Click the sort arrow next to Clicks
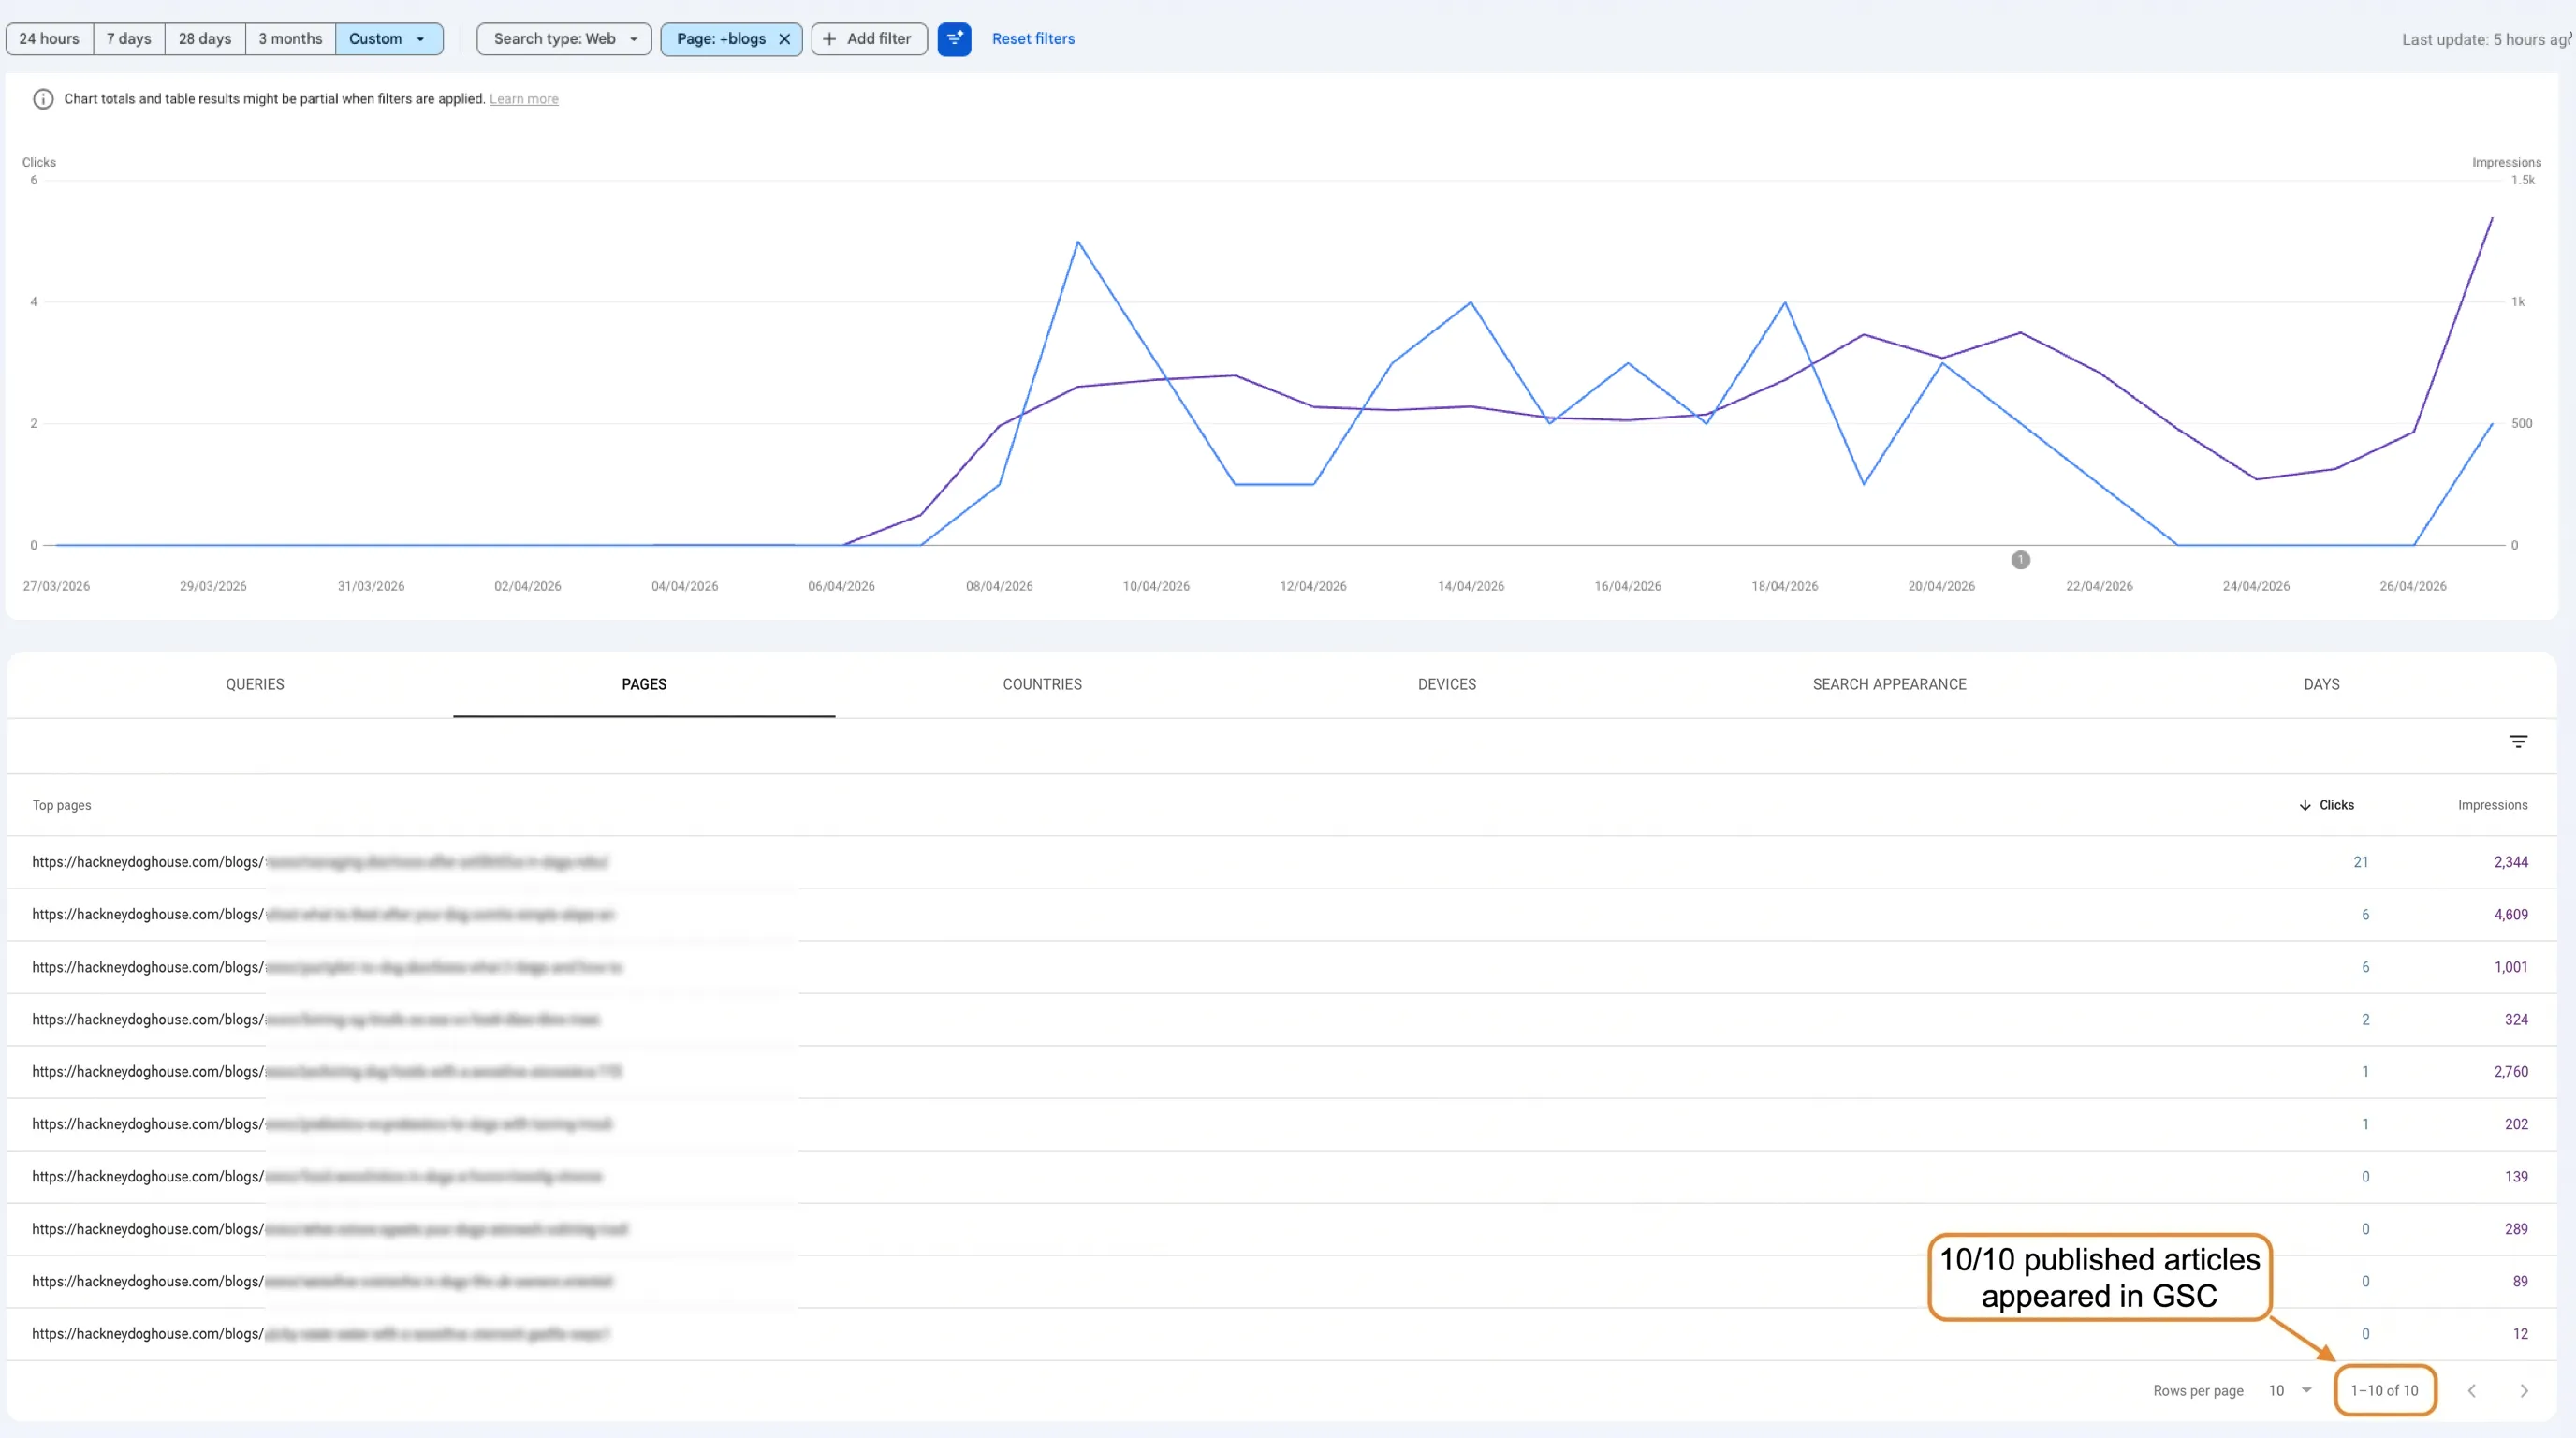The width and height of the screenshot is (2576, 1438). click(2304, 805)
